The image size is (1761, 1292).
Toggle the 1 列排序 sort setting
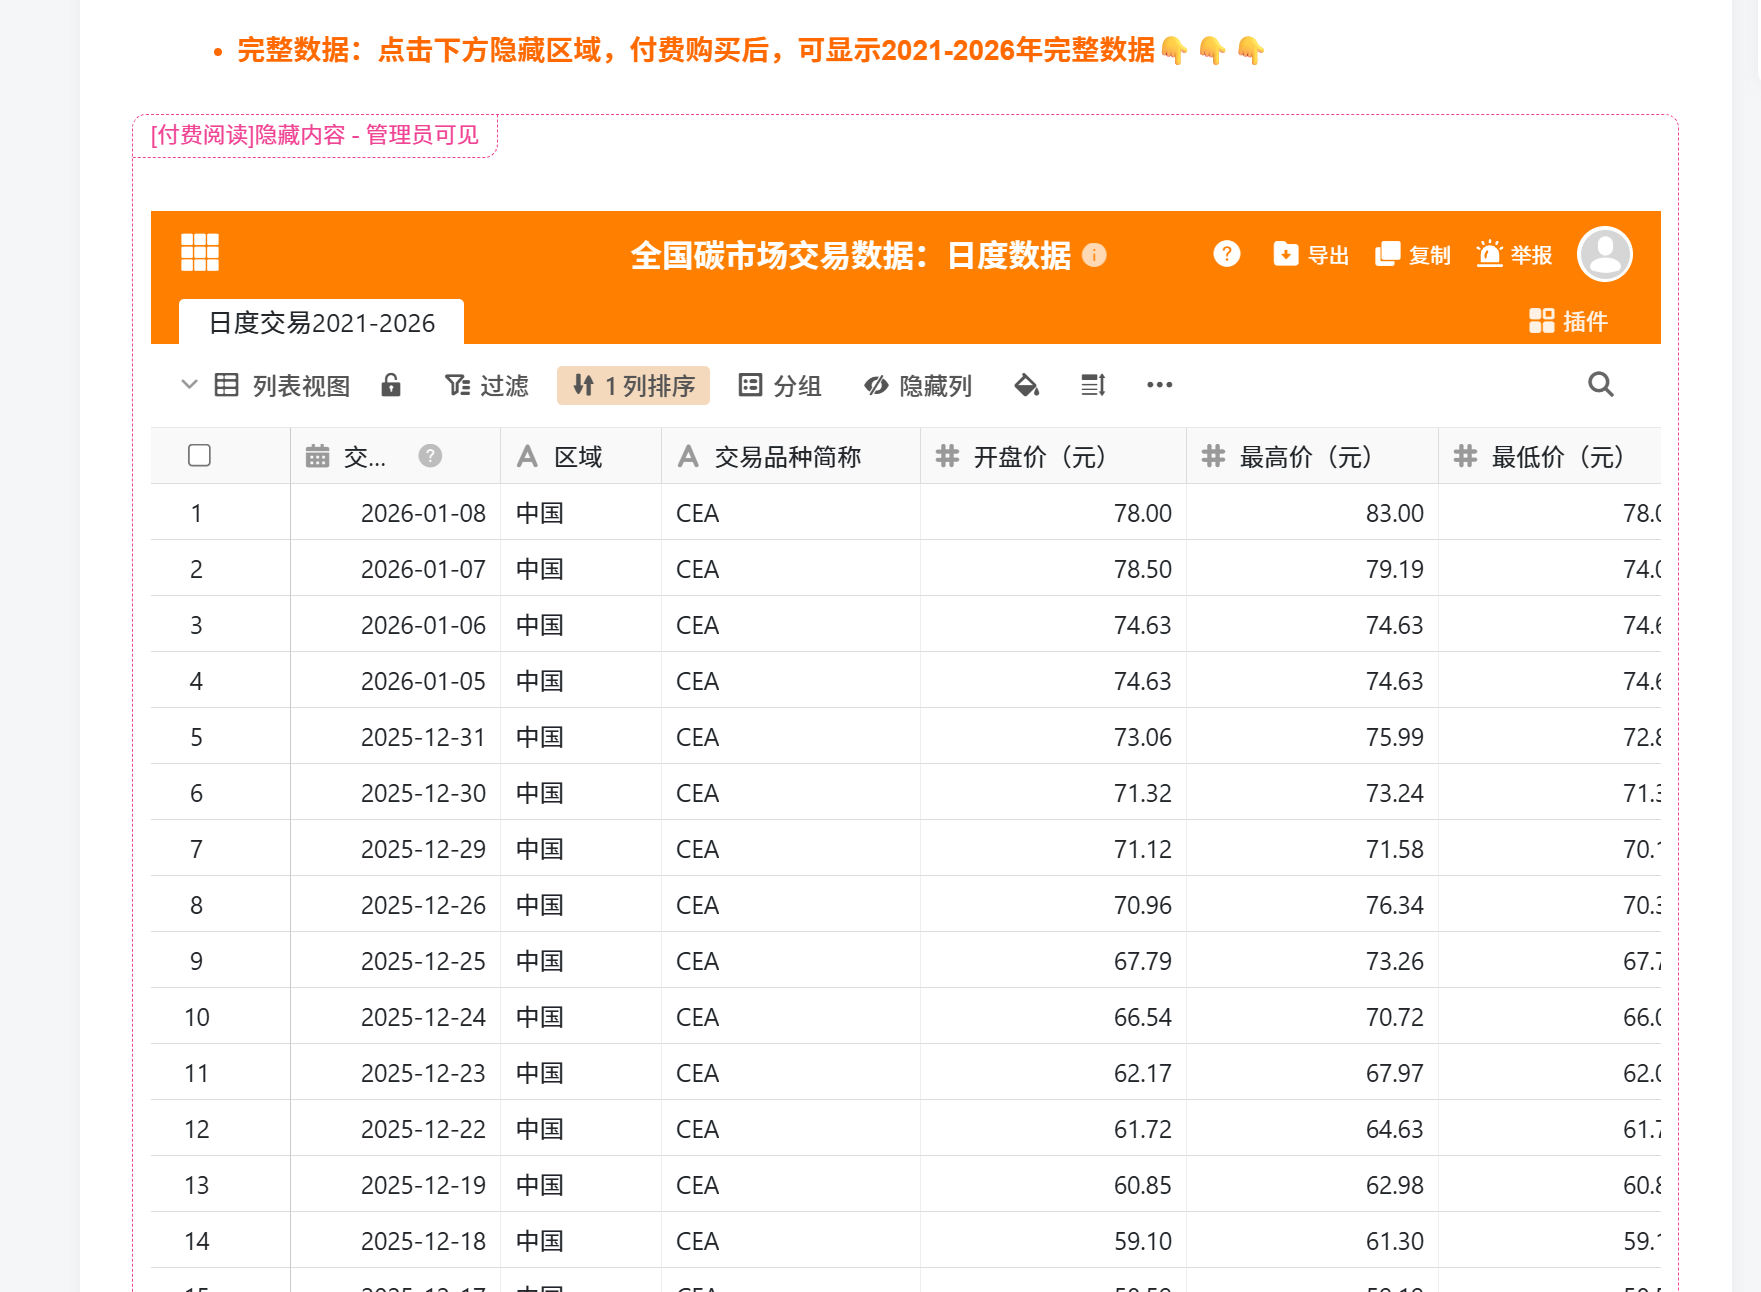click(x=633, y=386)
